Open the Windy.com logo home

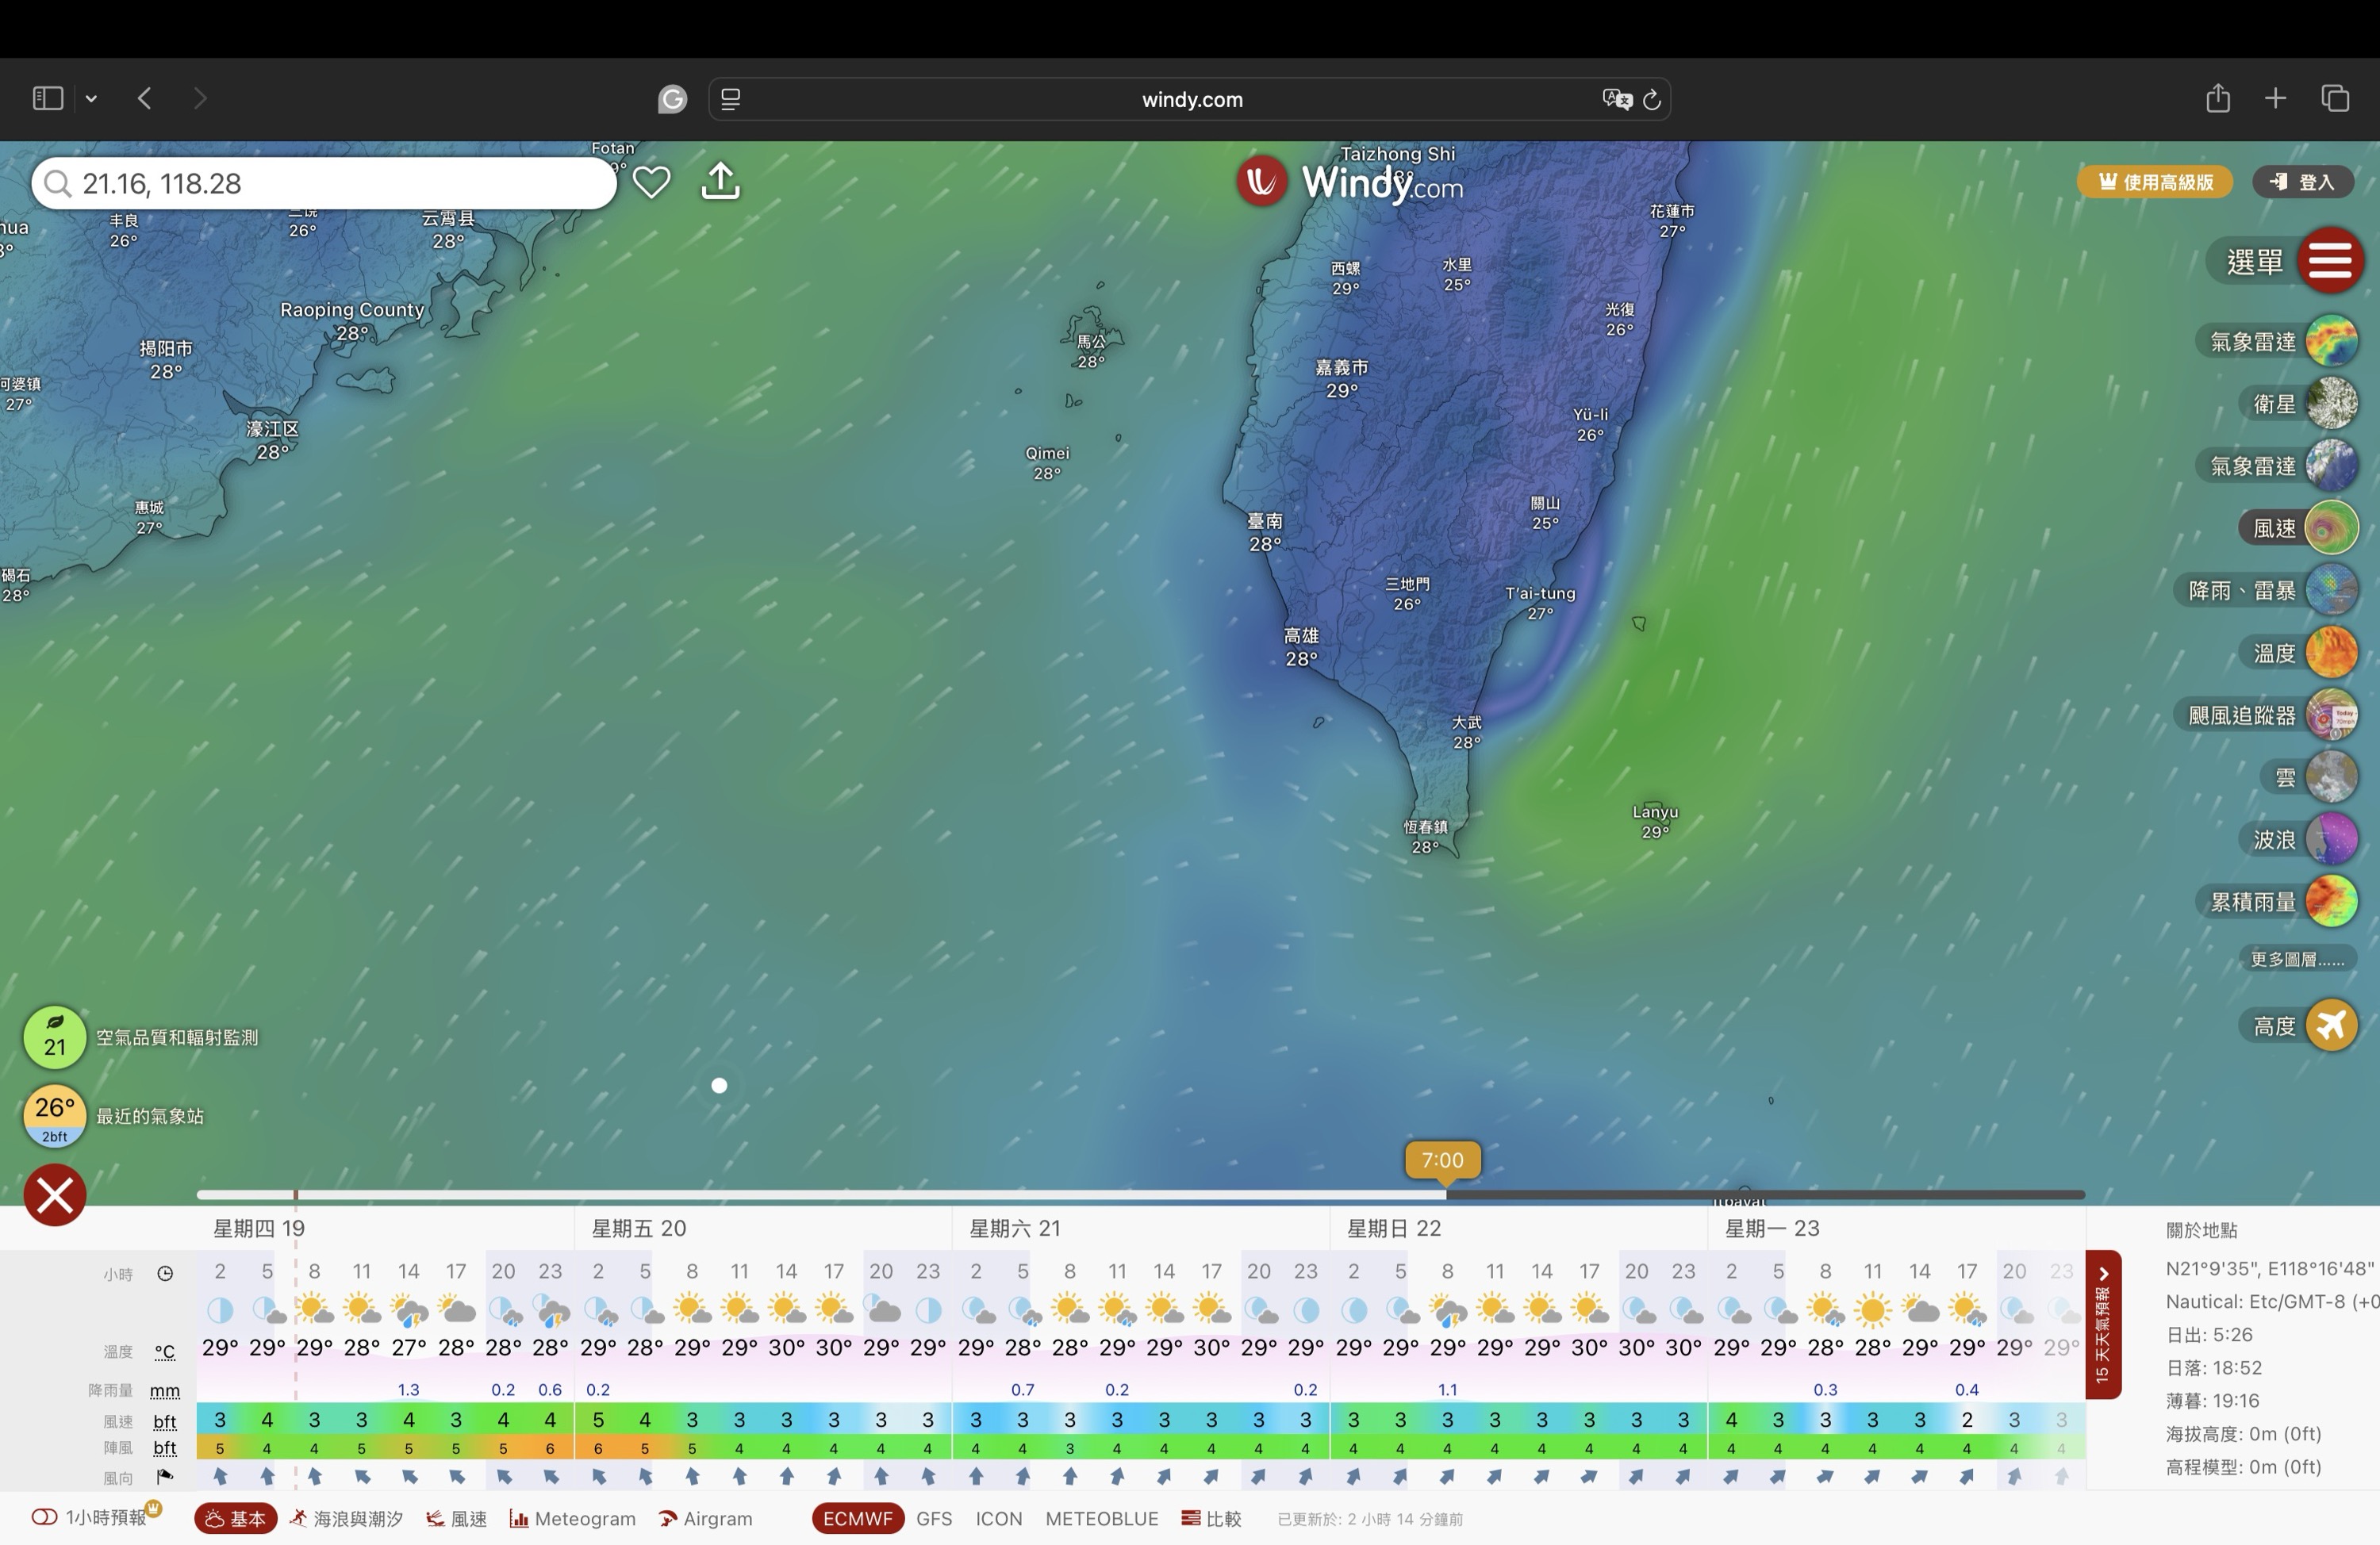pyautogui.click(x=1351, y=182)
